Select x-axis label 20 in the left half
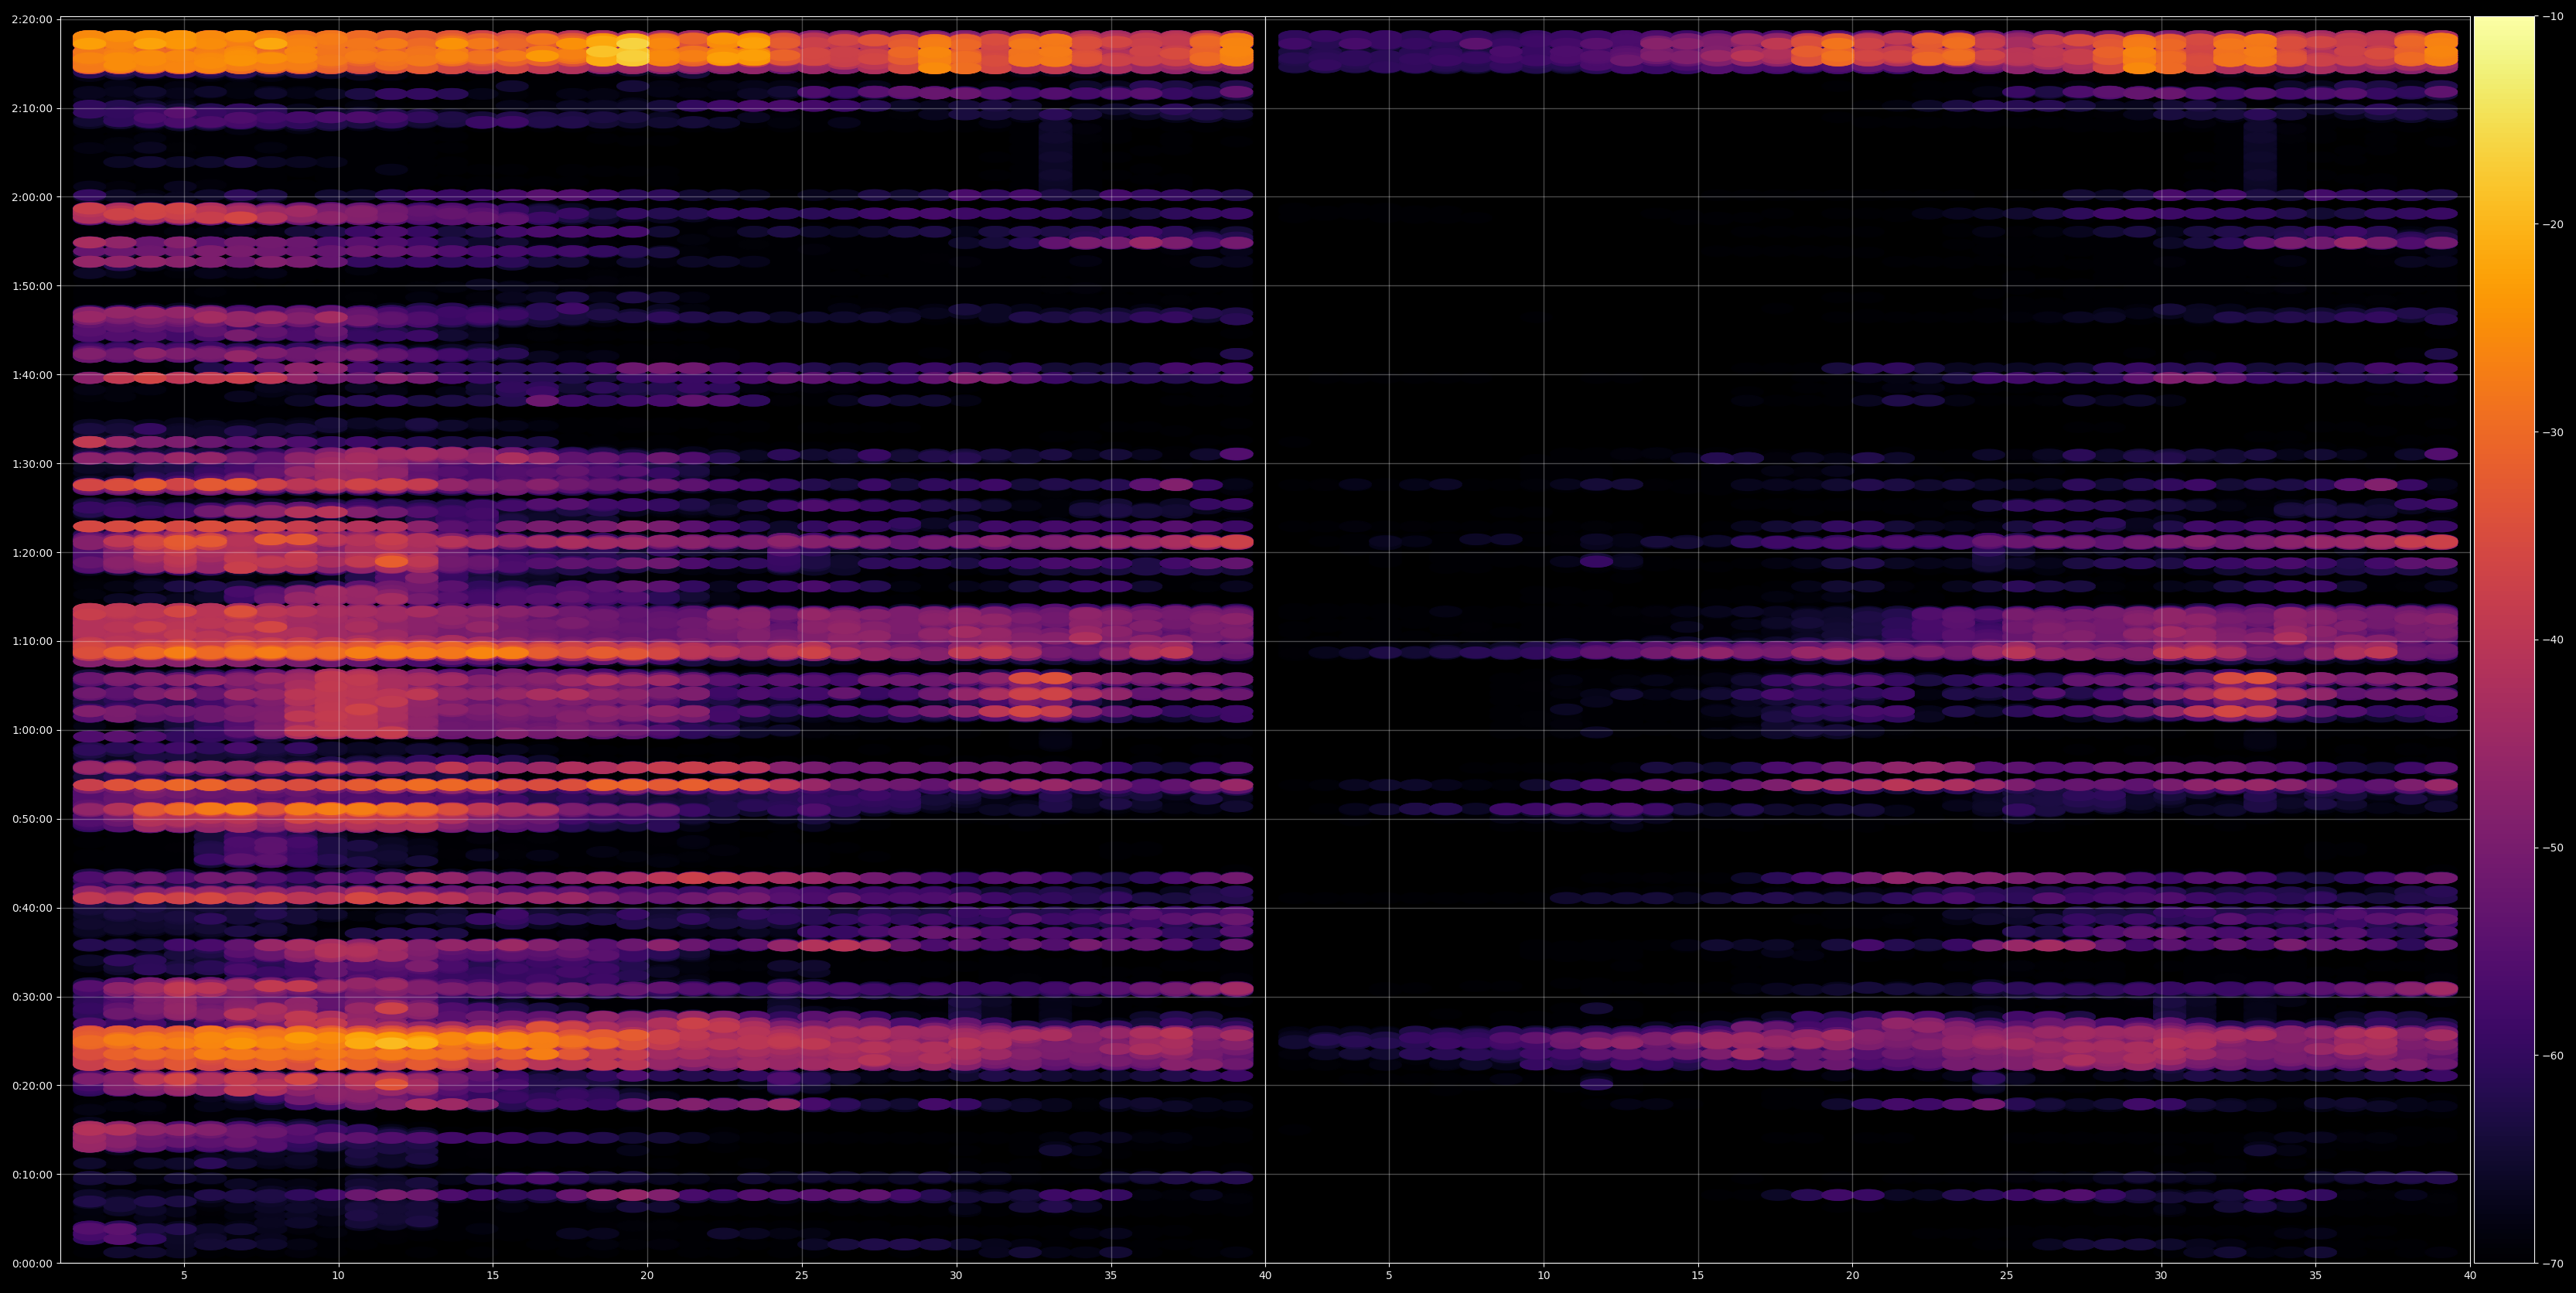 (647, 1276)
